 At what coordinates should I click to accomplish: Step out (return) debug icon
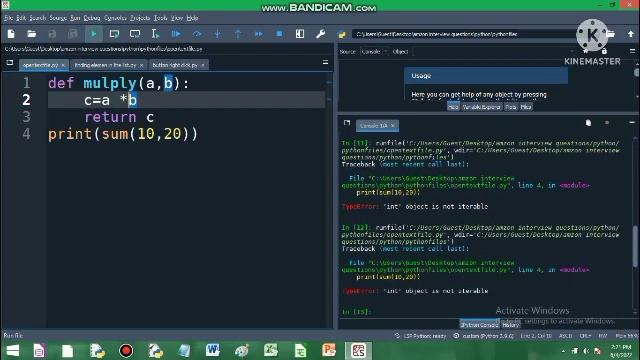(238, 34)
